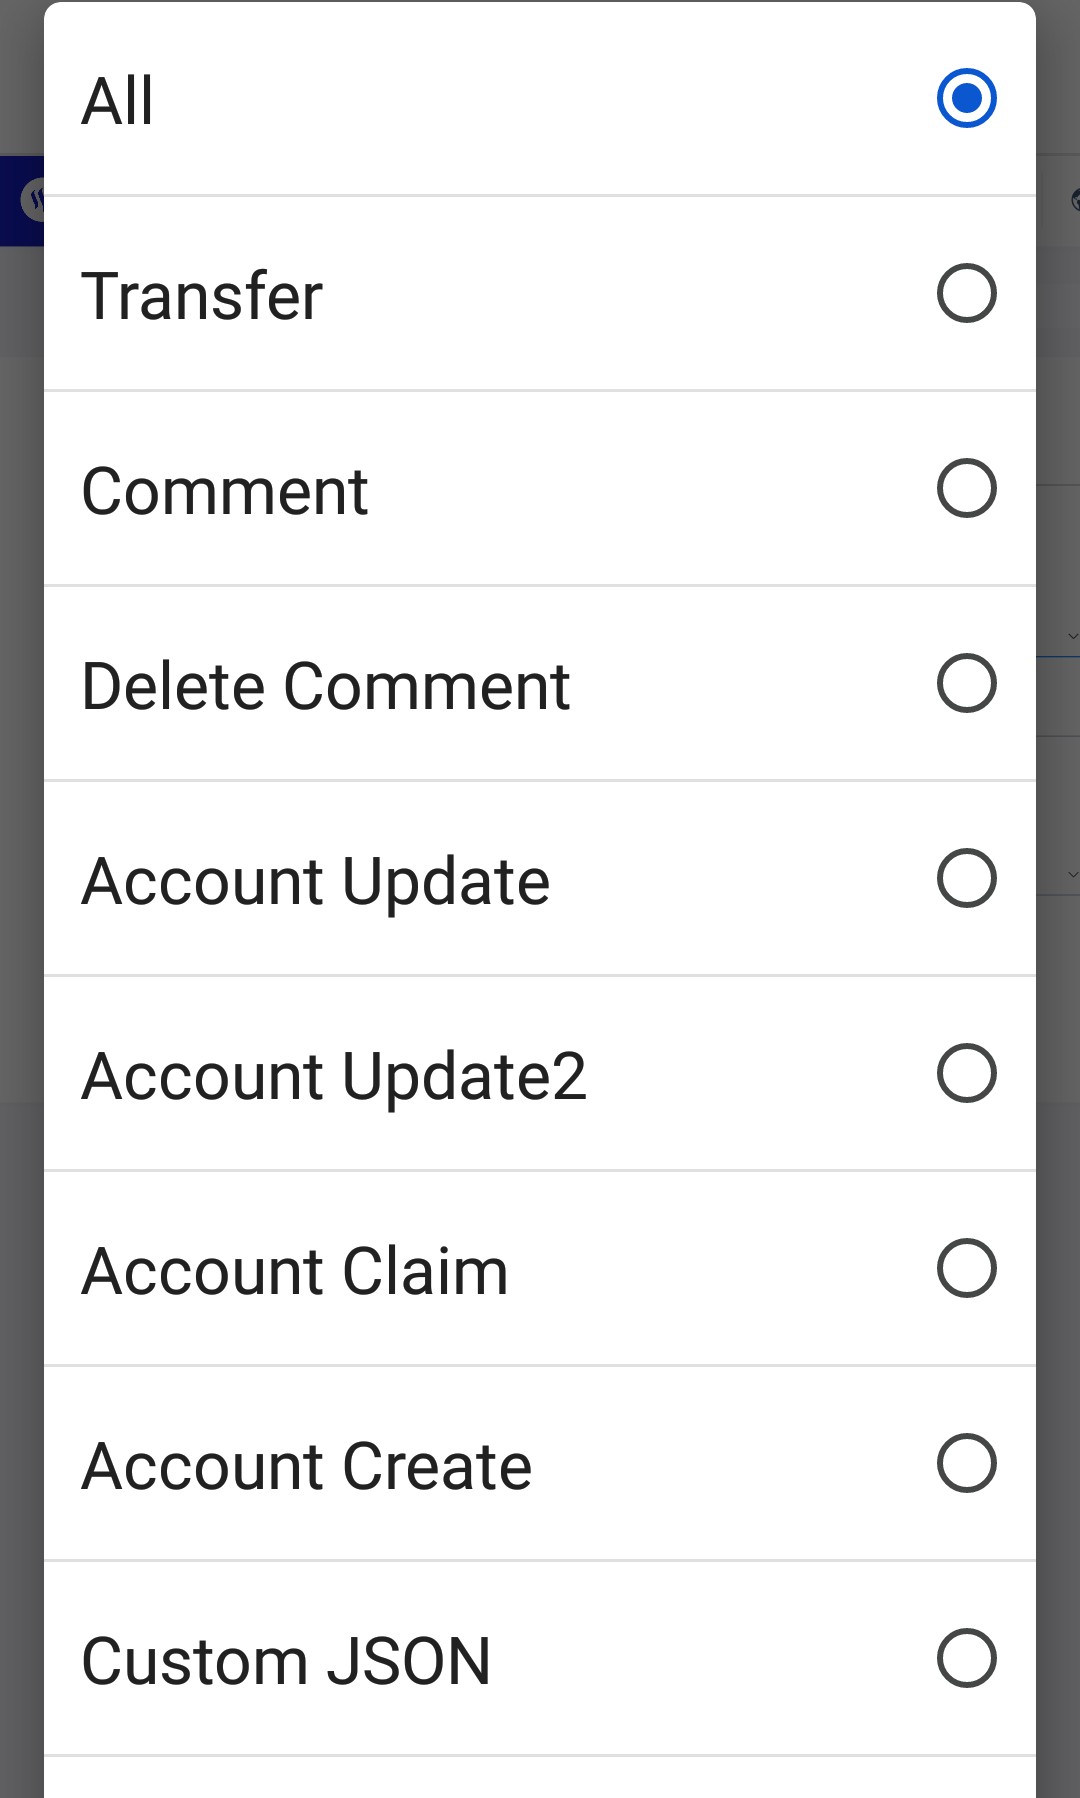Select the Account Update2 radio circle
This screenshot has width=1080, height=1798.
[966, 1073]
